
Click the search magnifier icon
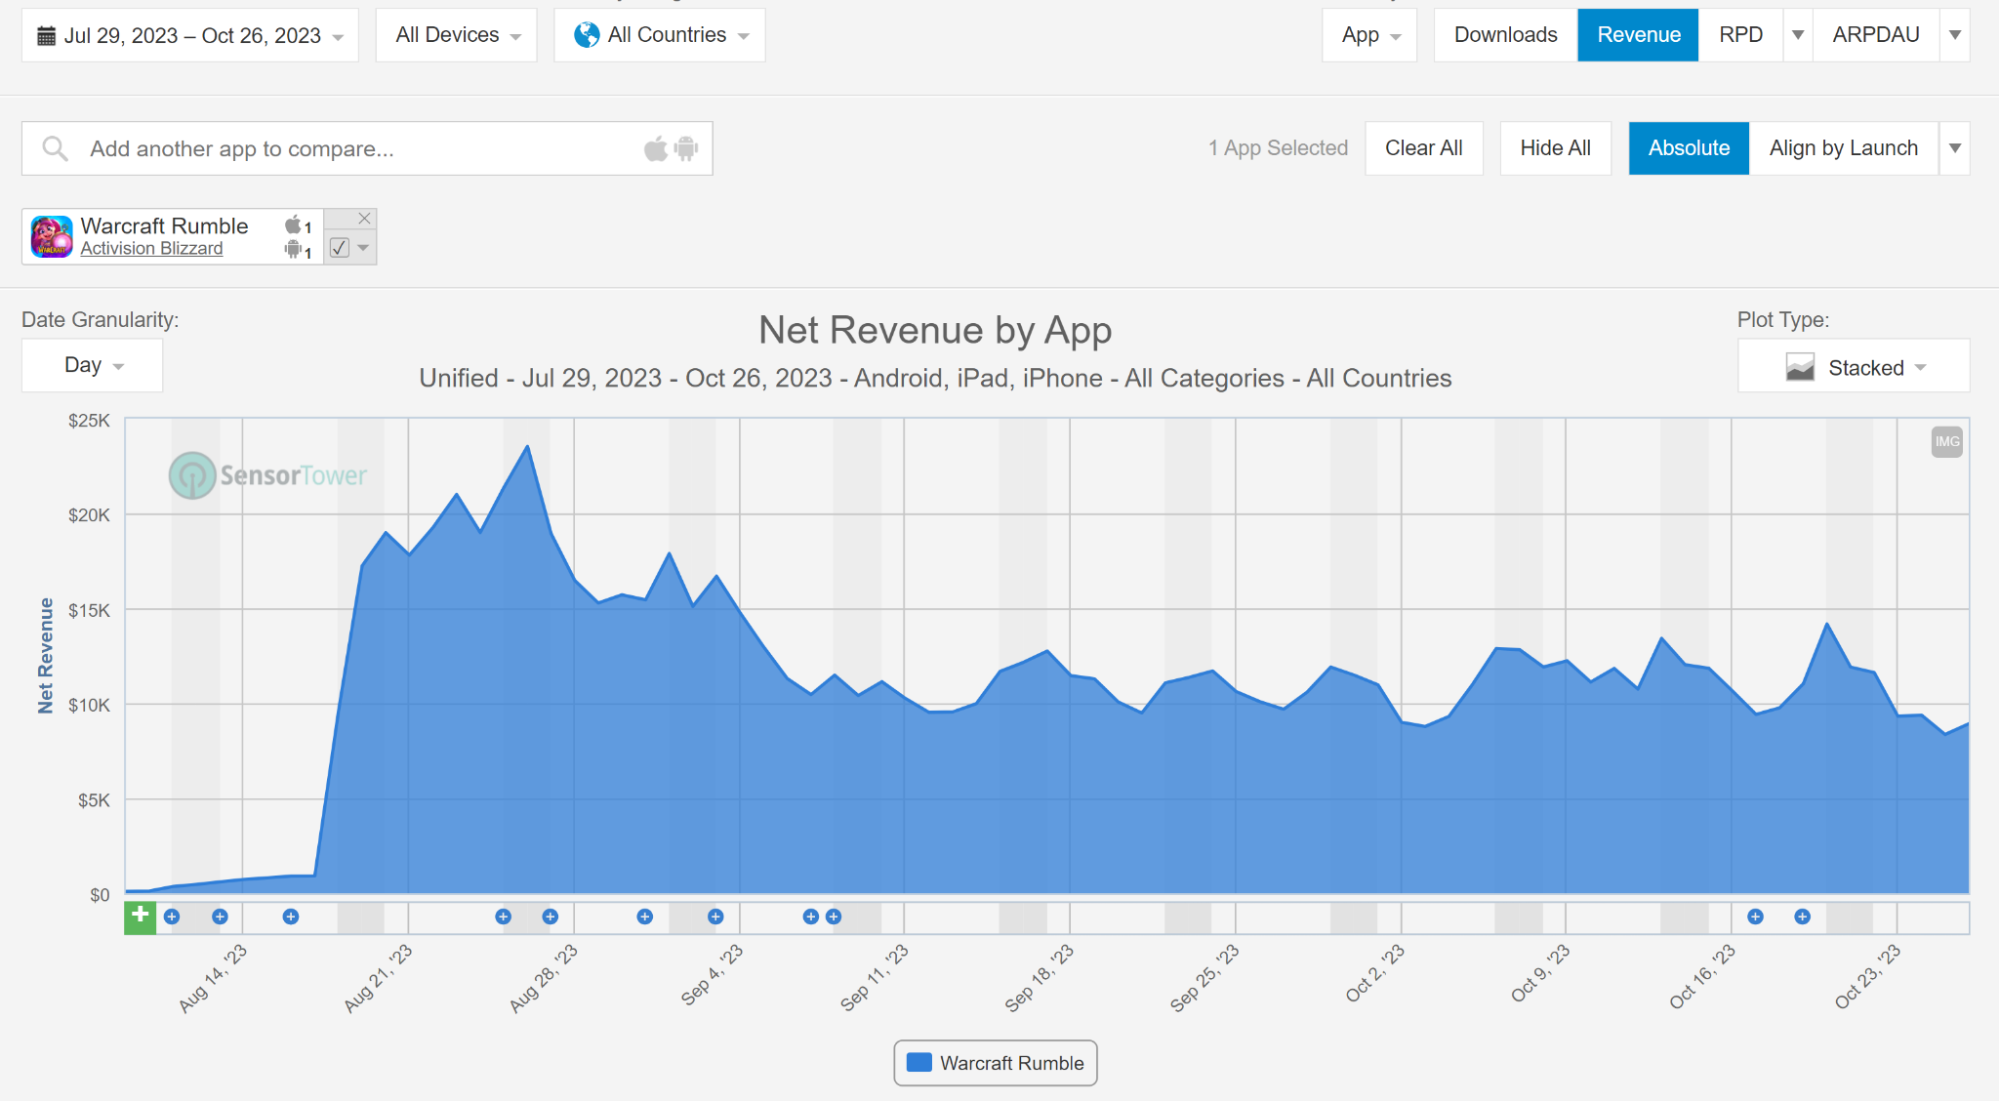click(55, 149)
